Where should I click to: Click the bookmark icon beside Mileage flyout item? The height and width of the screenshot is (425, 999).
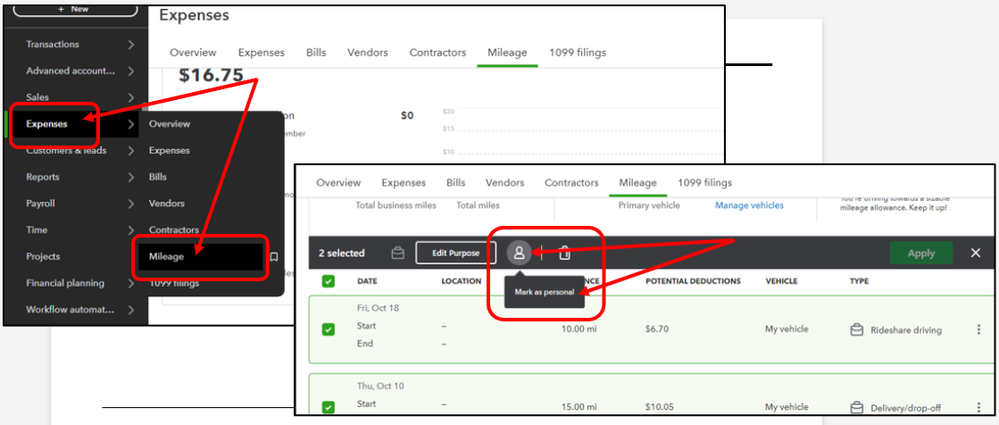(274, 257)
